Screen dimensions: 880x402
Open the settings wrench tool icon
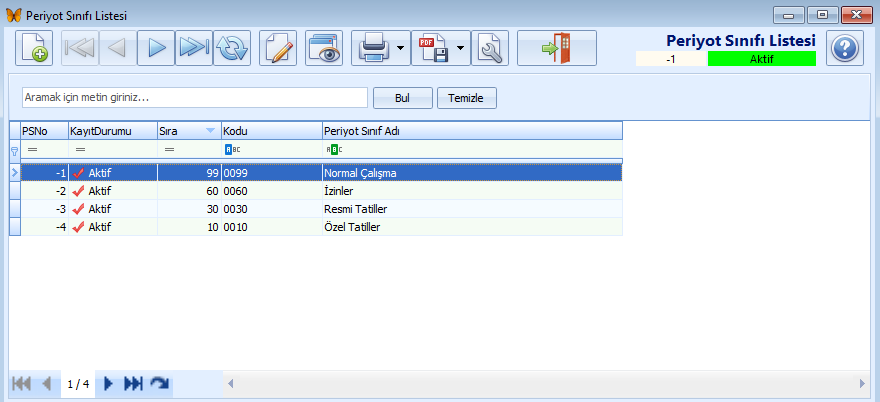(490, 48)
